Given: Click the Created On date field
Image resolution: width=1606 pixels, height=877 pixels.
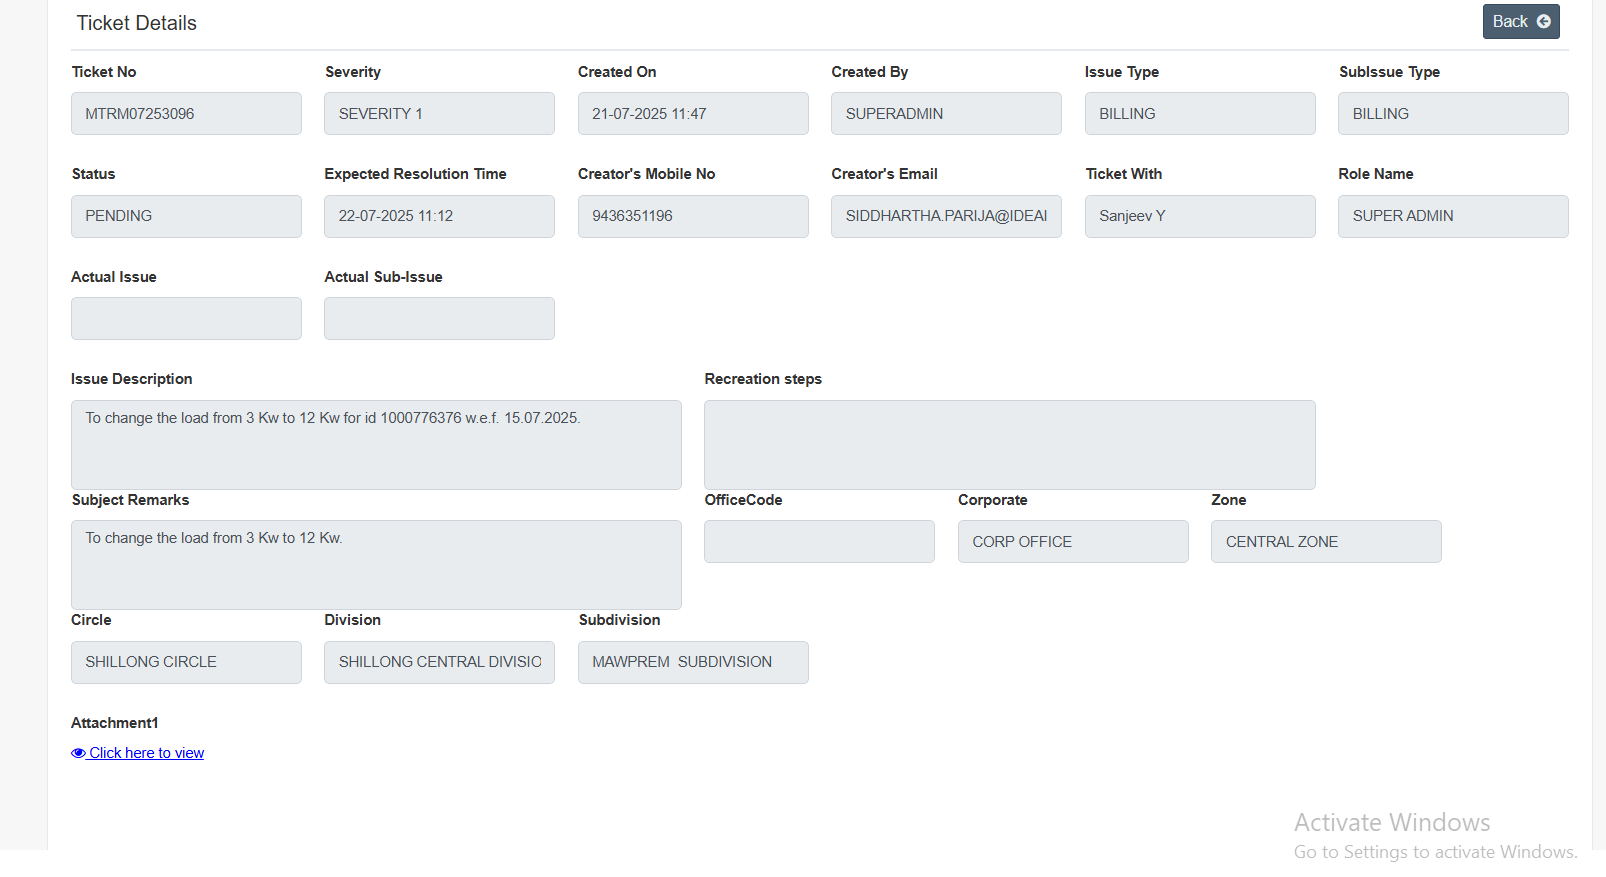Looking at the screenshot, I should (693, 114).
